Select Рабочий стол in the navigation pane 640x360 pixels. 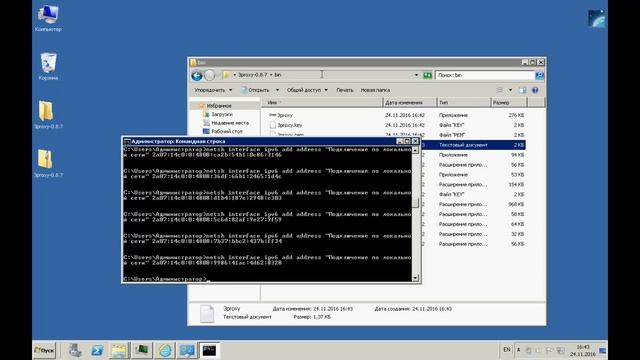[222, 131]
